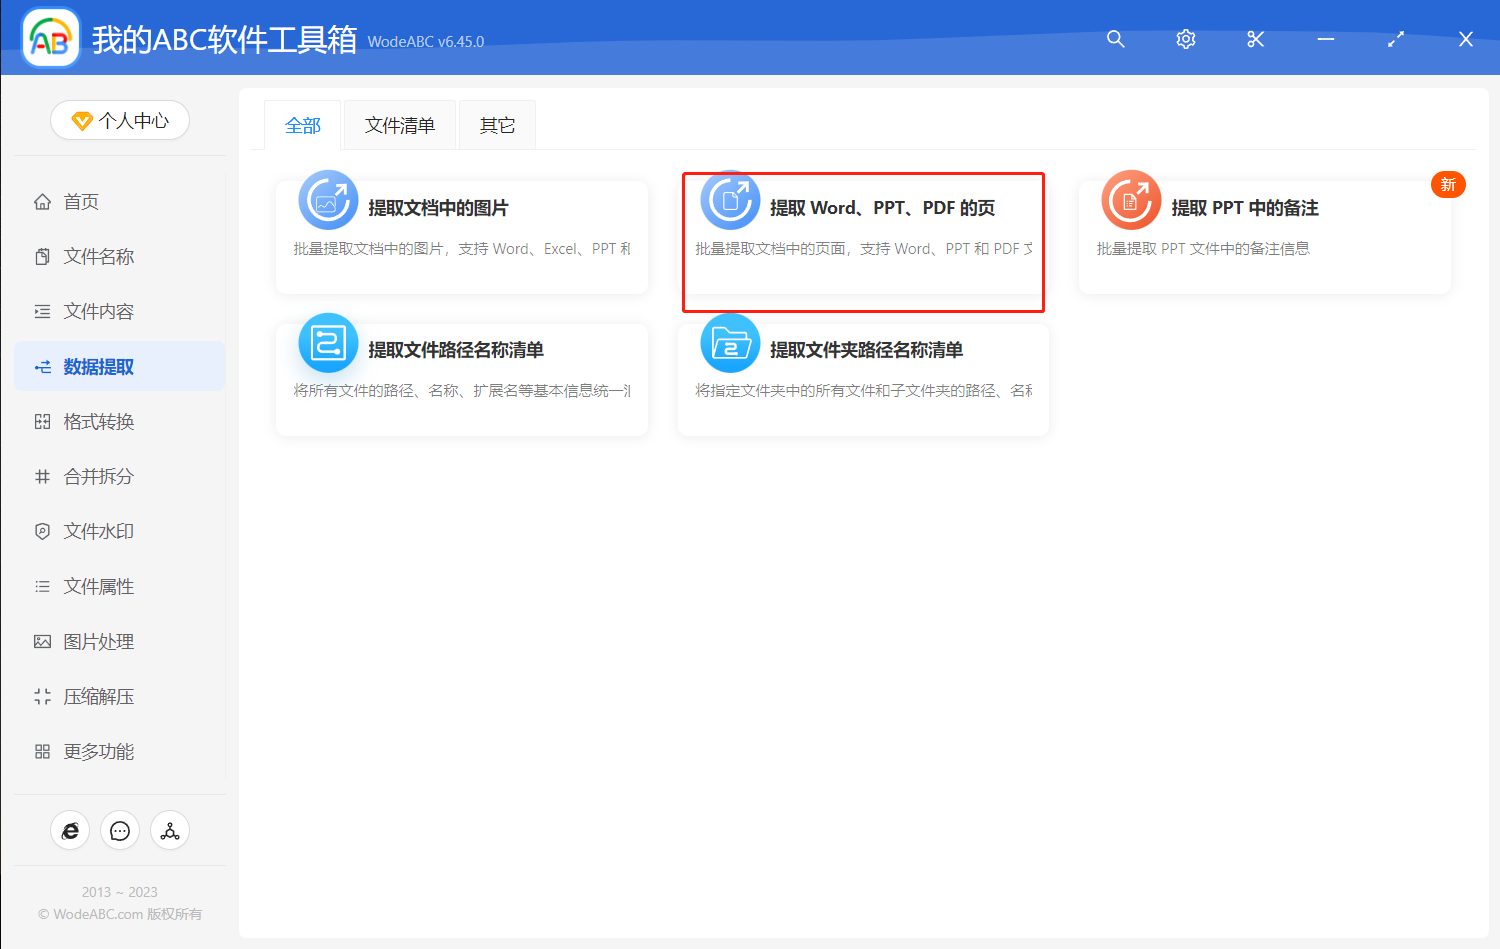Open the 提取 PPT 中的备注 tool icon
This screenshot has width=1500, height=949.
(1131, 200)
